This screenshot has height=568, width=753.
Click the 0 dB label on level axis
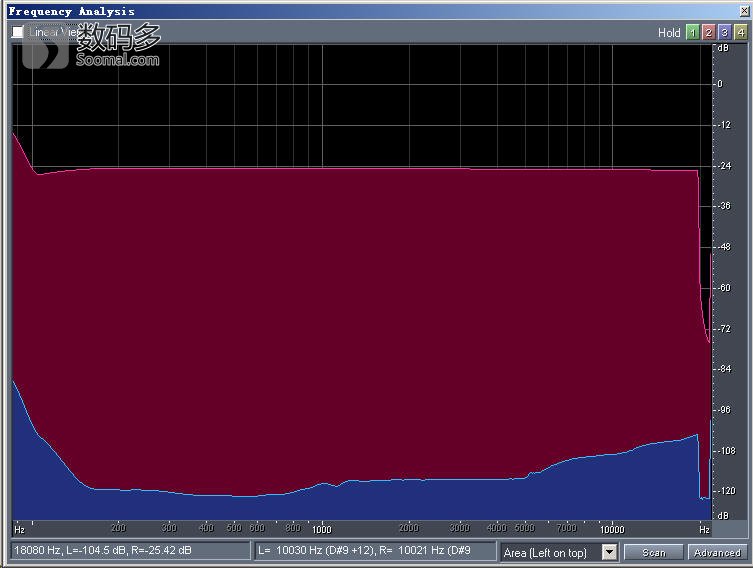coord(720,84)
